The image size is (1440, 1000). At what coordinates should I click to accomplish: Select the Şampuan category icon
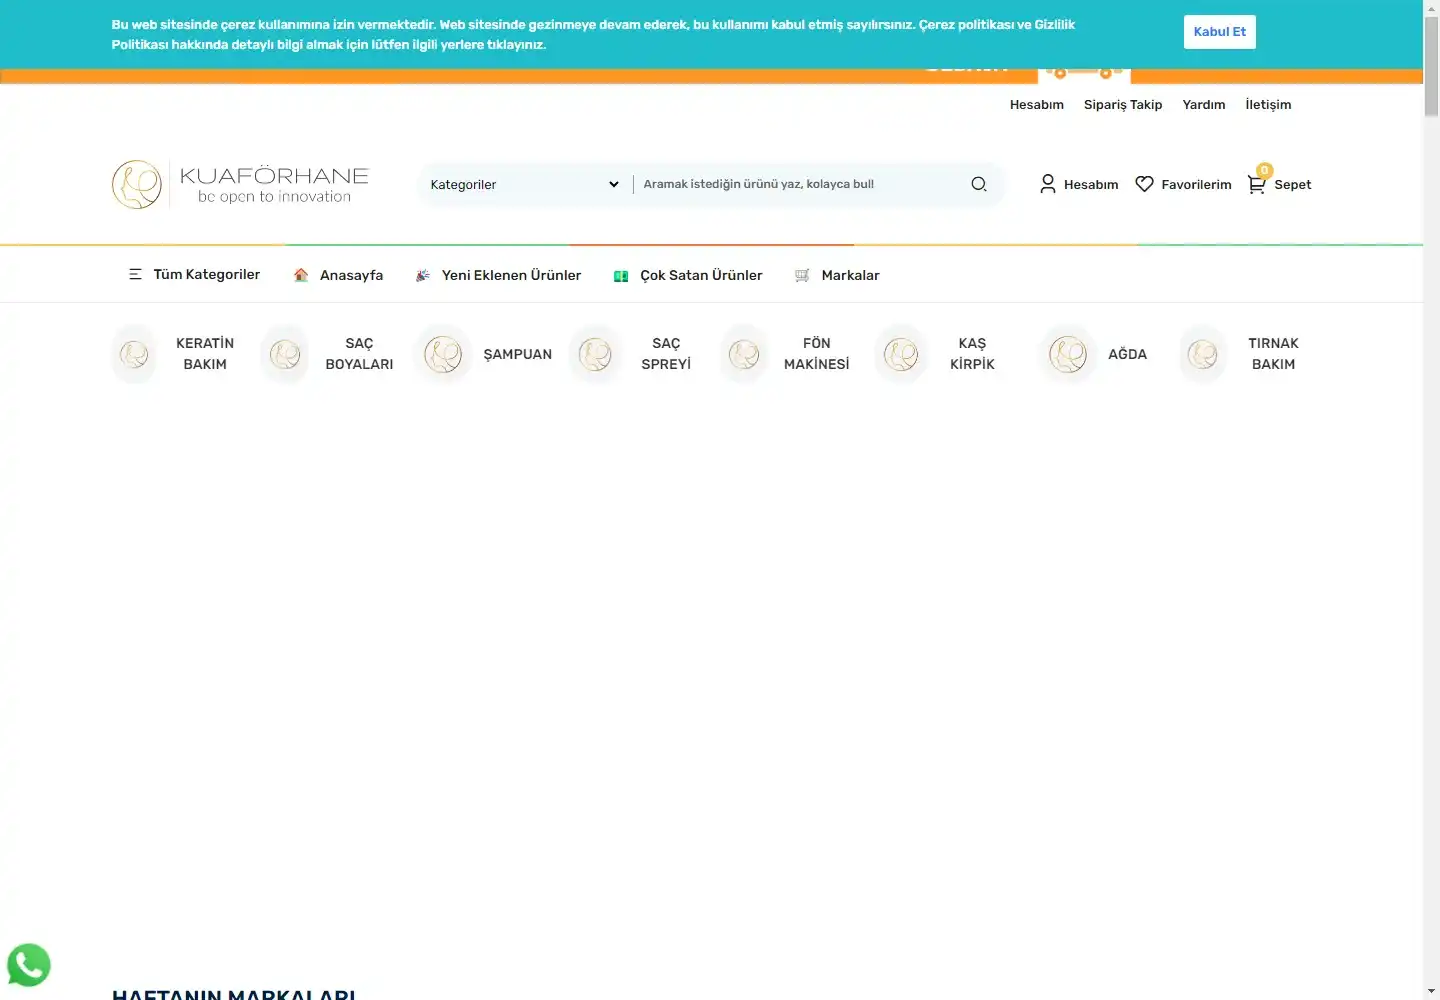pos(443,354)
